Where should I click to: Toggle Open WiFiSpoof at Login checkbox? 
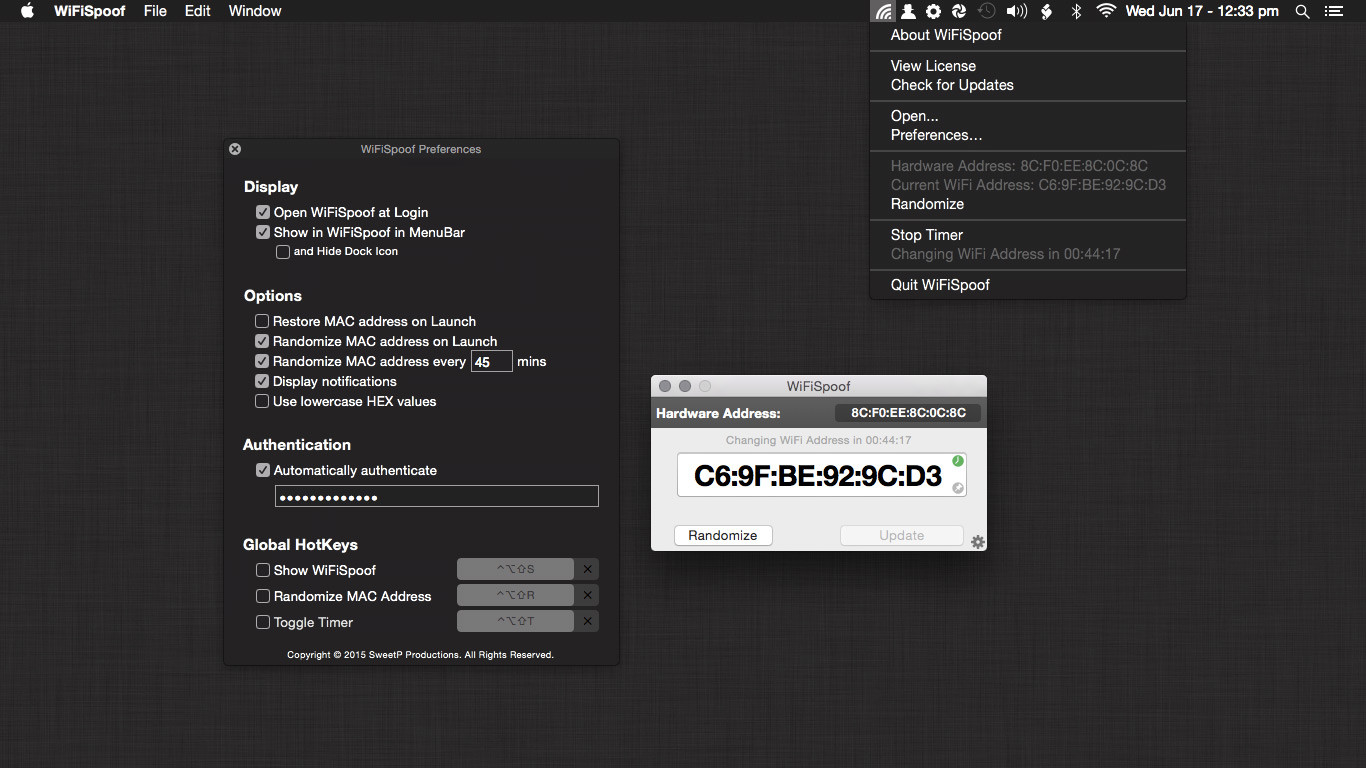click(263, 212)
